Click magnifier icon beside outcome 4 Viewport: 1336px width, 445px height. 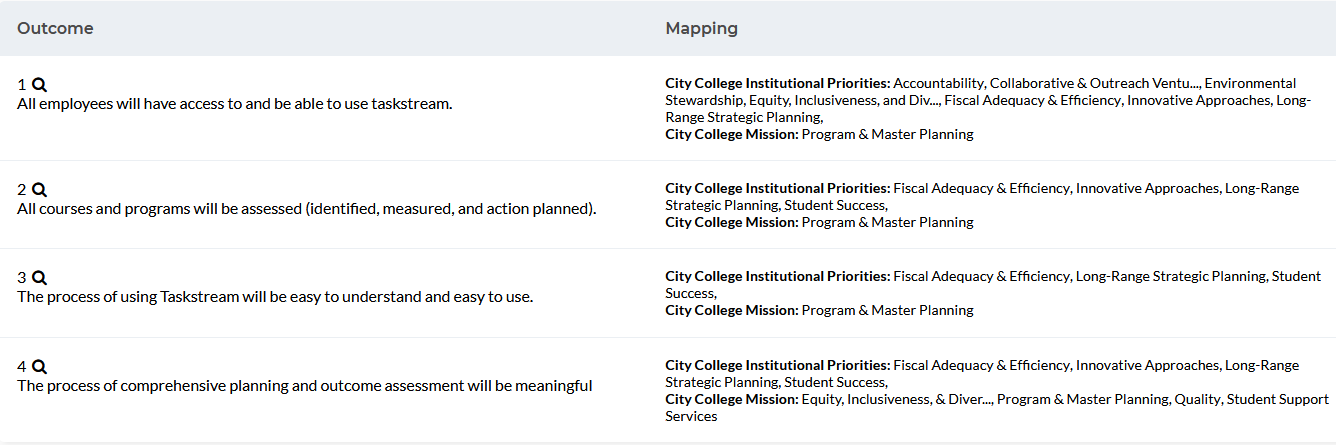pos(40,367)
